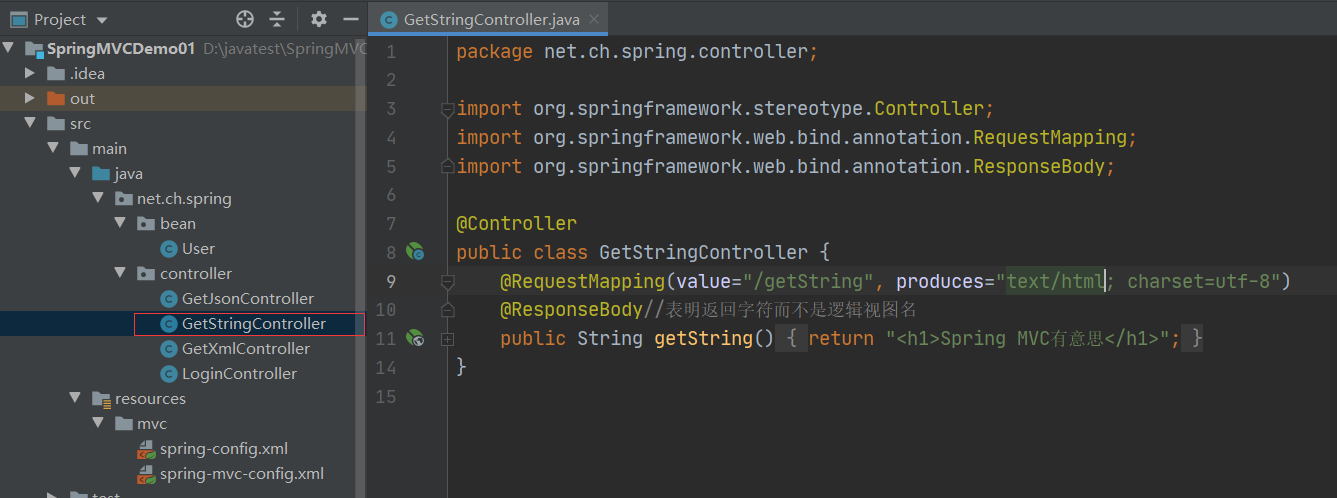Select the bean package row
Image resolution: width=1337 pixels, height=498 pixels.
tap(183, 223)
